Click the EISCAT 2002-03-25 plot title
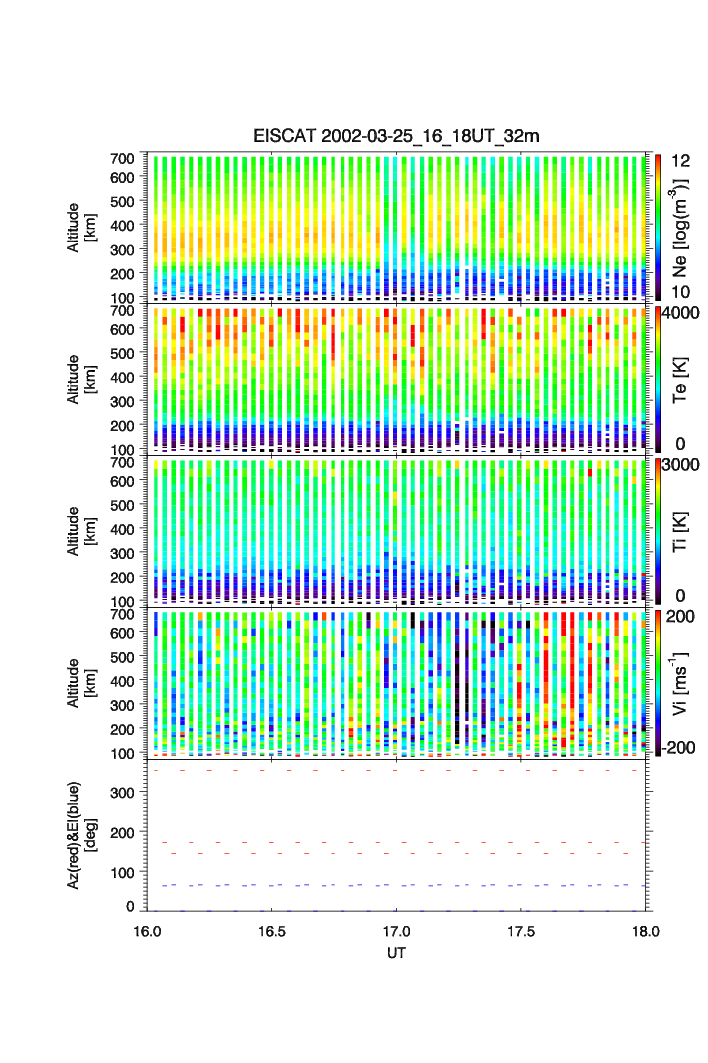The width and height of the screenshot is (708, 1063). click(397, 136)
